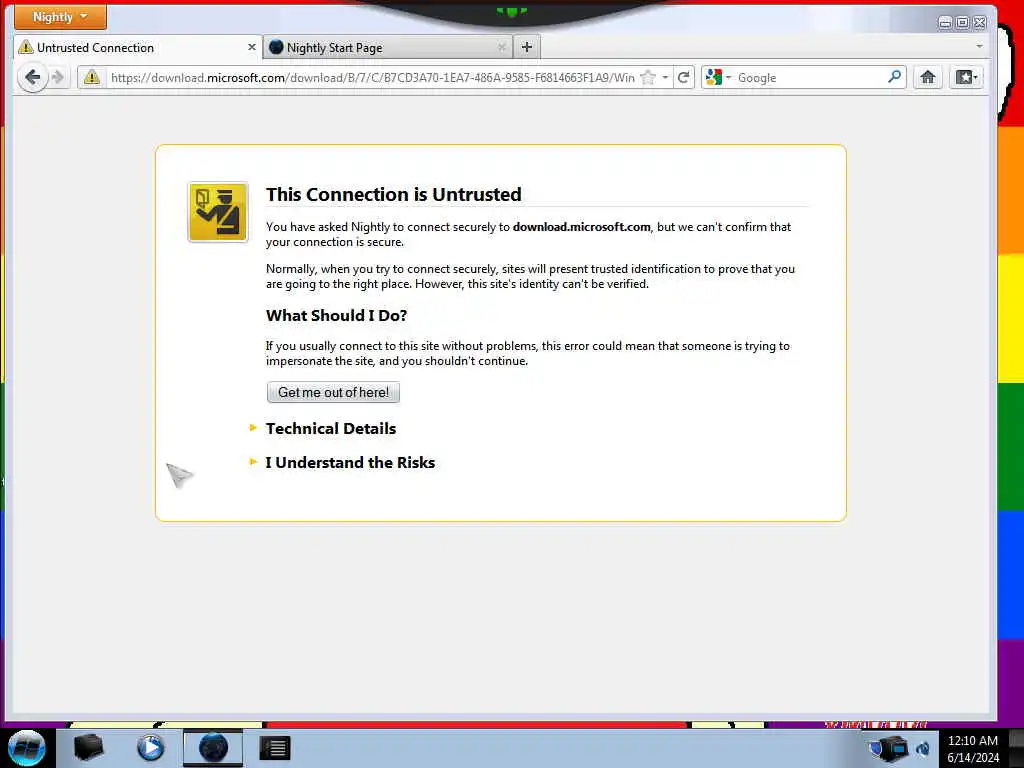Click the yellow officer passport warning icon
Image resolution: width=1024 pixels, height=768 pixels.
(x=218, y=212)
